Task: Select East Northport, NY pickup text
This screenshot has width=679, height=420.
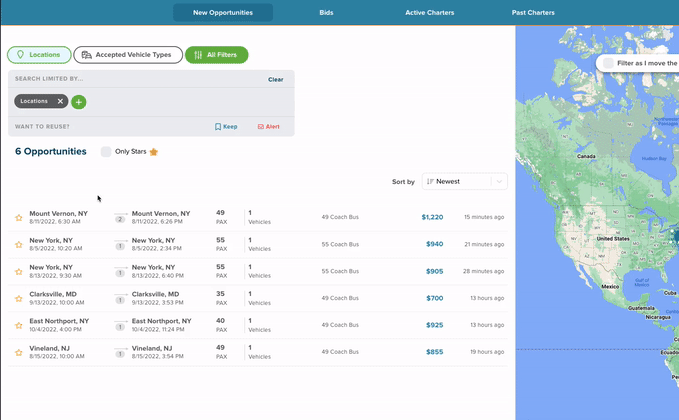Action: pos(59,321)
